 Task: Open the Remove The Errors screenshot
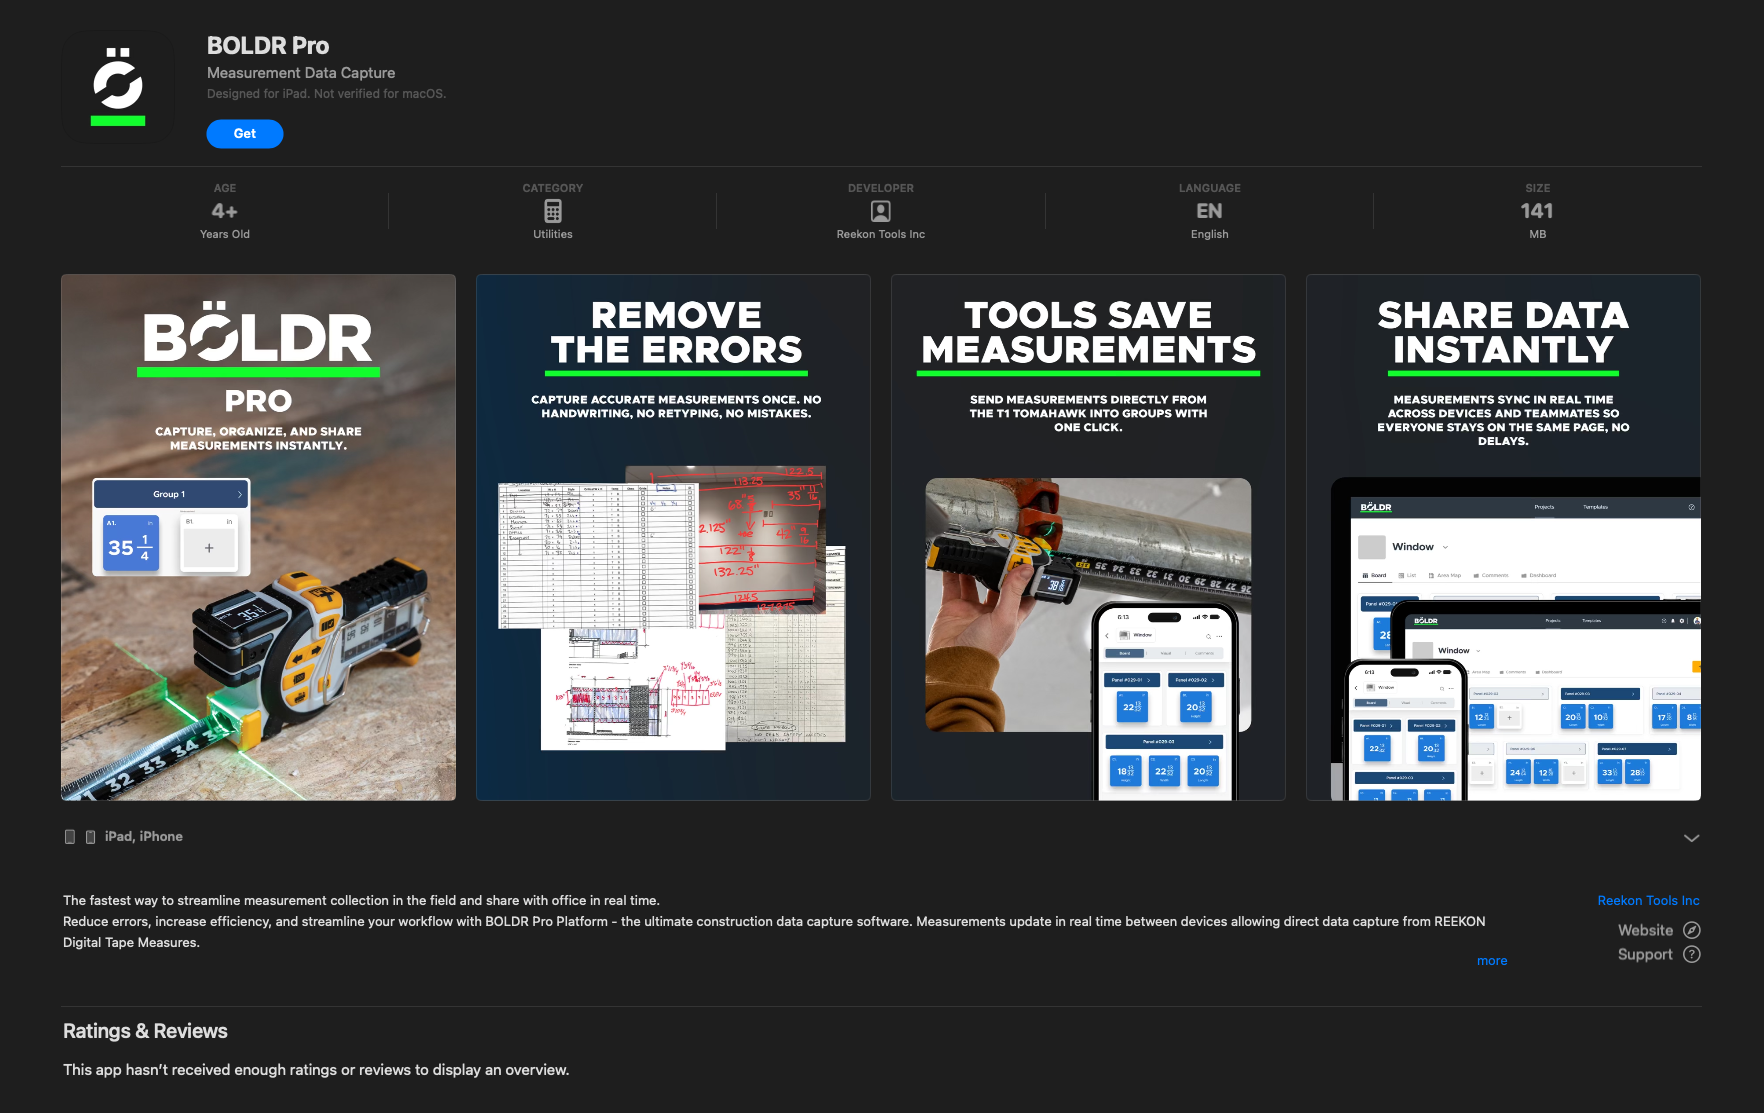tap(673, 537)
